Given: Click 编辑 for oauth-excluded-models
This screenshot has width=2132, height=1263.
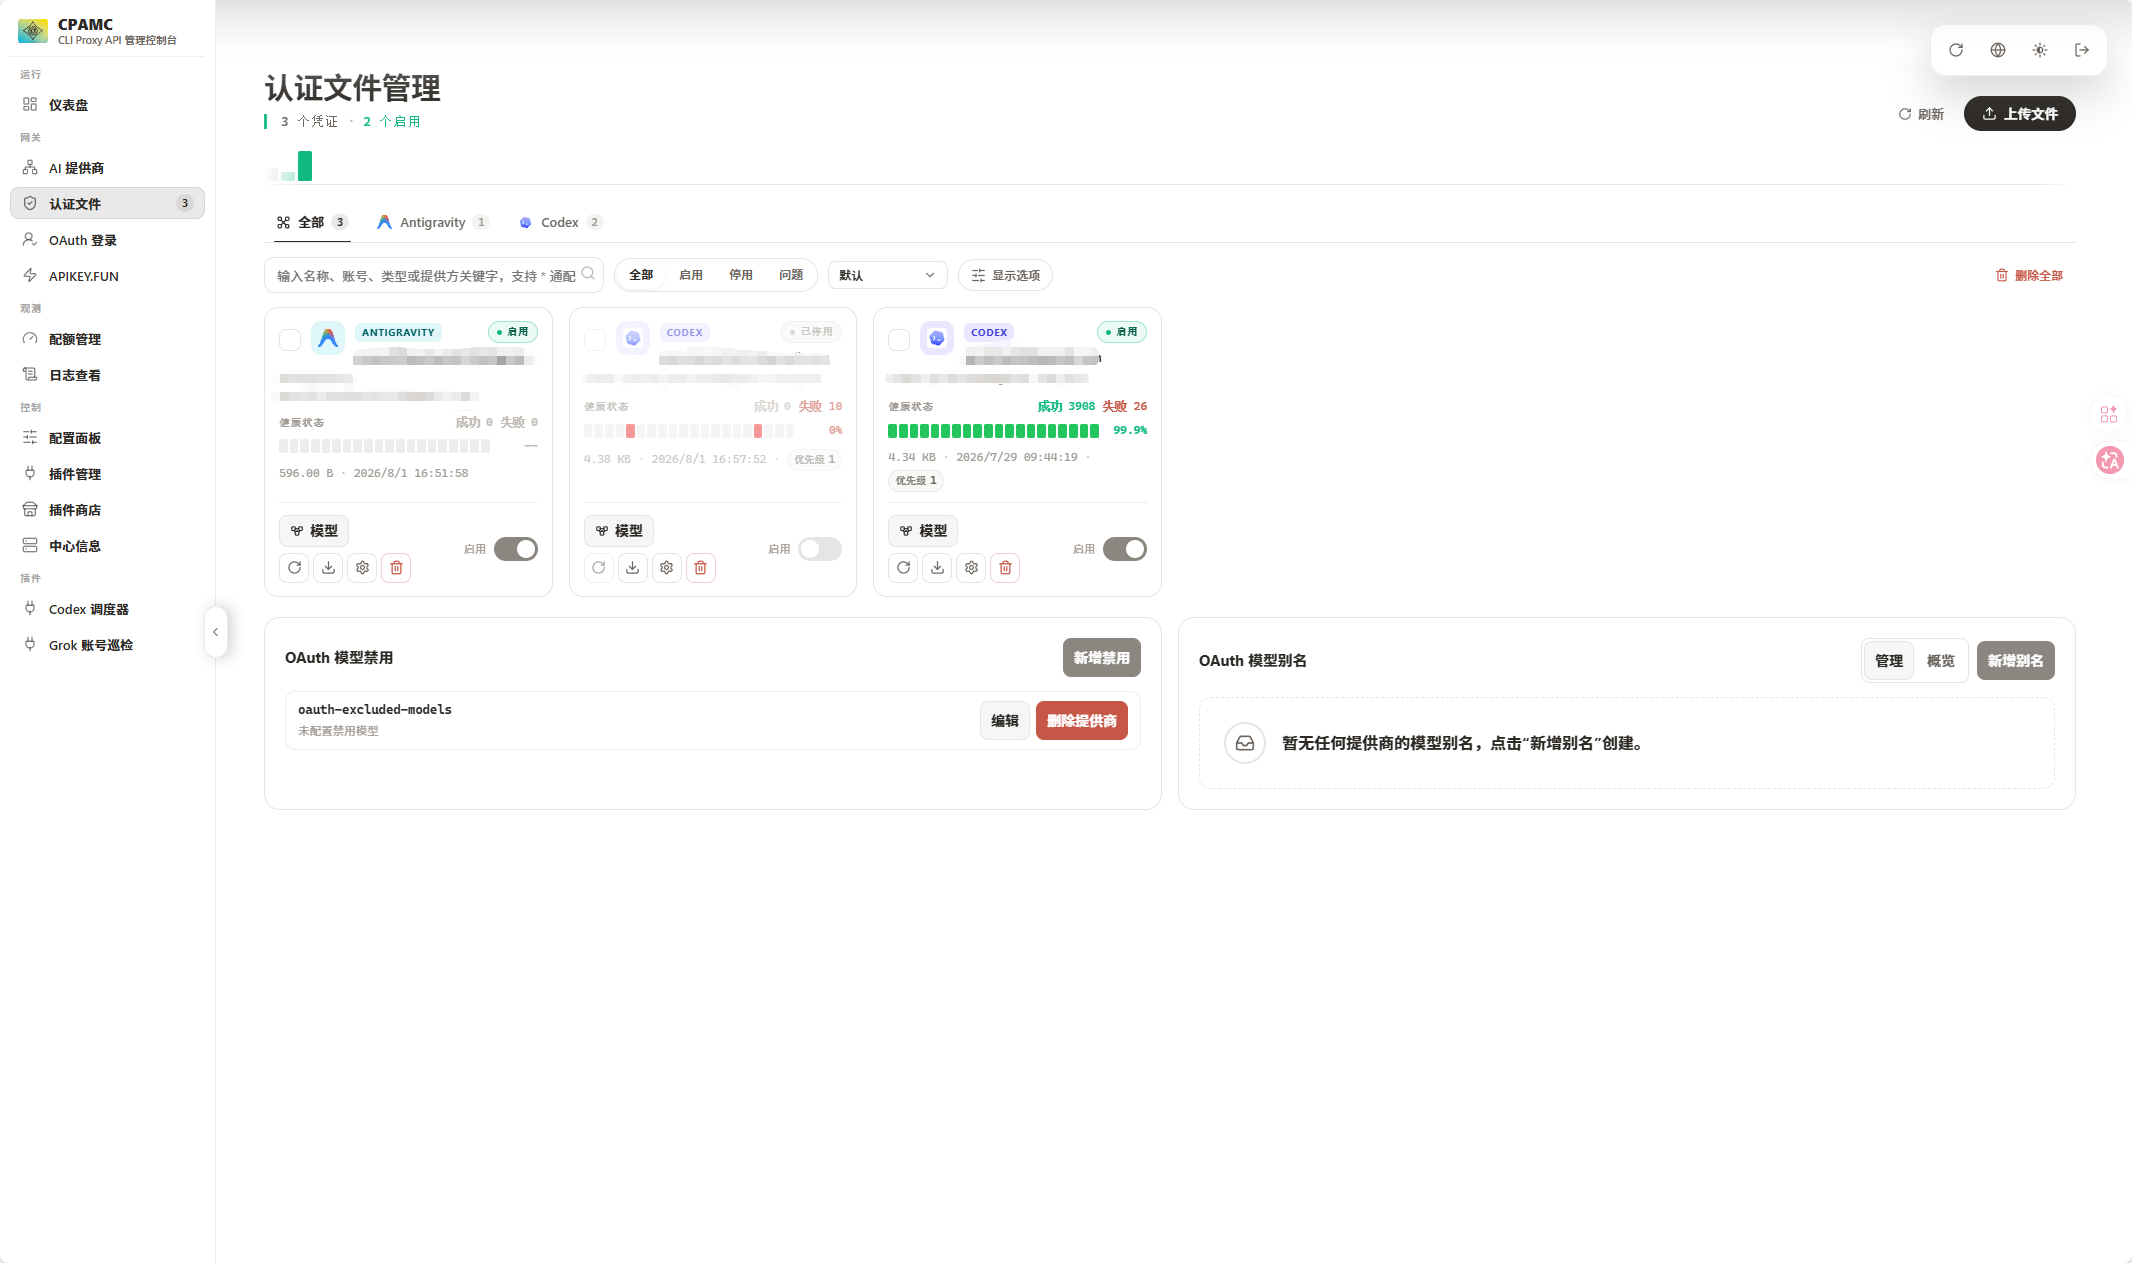Looking at the screenshot, I should 1005,721.
